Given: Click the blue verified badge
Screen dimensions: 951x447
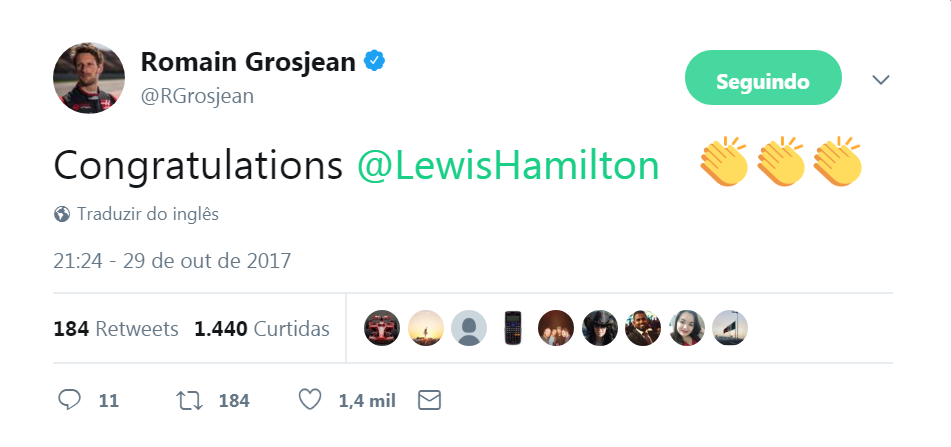Looking at the screenshot, I should click(374, 62).
